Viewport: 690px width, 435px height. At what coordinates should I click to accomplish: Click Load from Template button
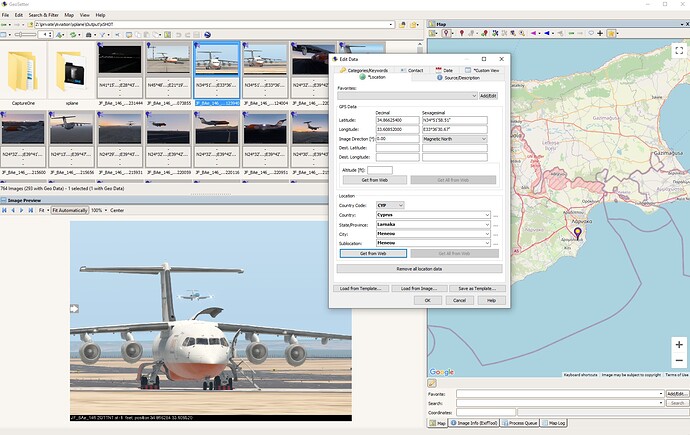(363, 289)
